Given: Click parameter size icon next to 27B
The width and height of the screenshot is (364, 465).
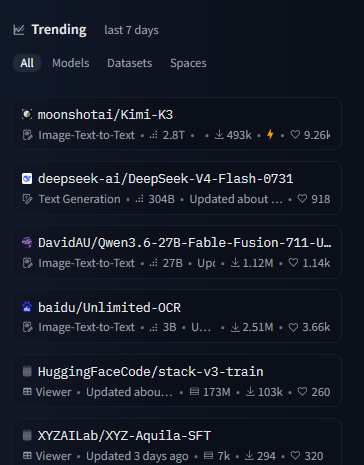Looking at the screenshot, I should 154,263.
